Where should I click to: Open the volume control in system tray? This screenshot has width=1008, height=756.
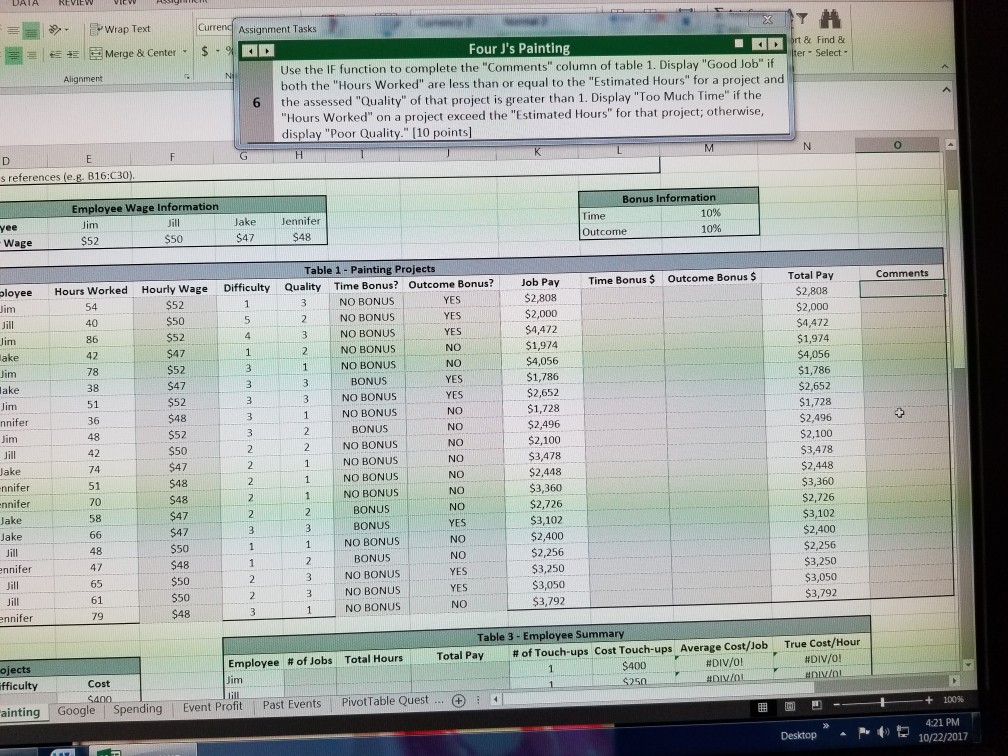click(x=883, y=731)
